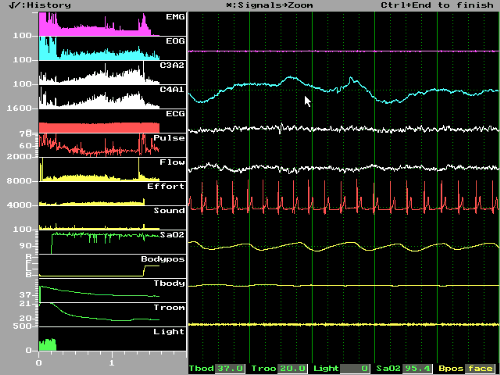The width and height of the screenshot is (500, 375).
Task: Click the 1600 scale value
Action: pos(19,108)
